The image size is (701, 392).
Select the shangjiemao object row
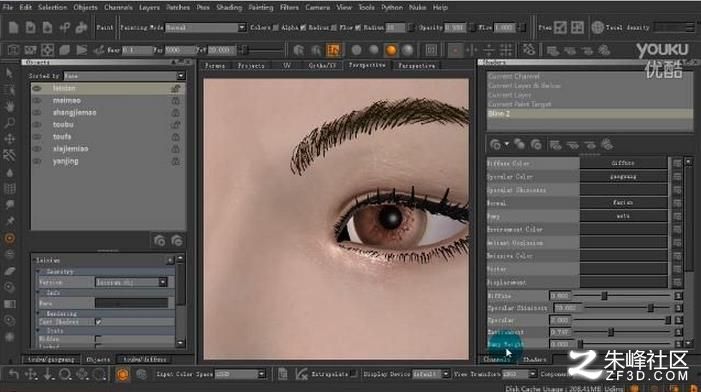(108, 113)
